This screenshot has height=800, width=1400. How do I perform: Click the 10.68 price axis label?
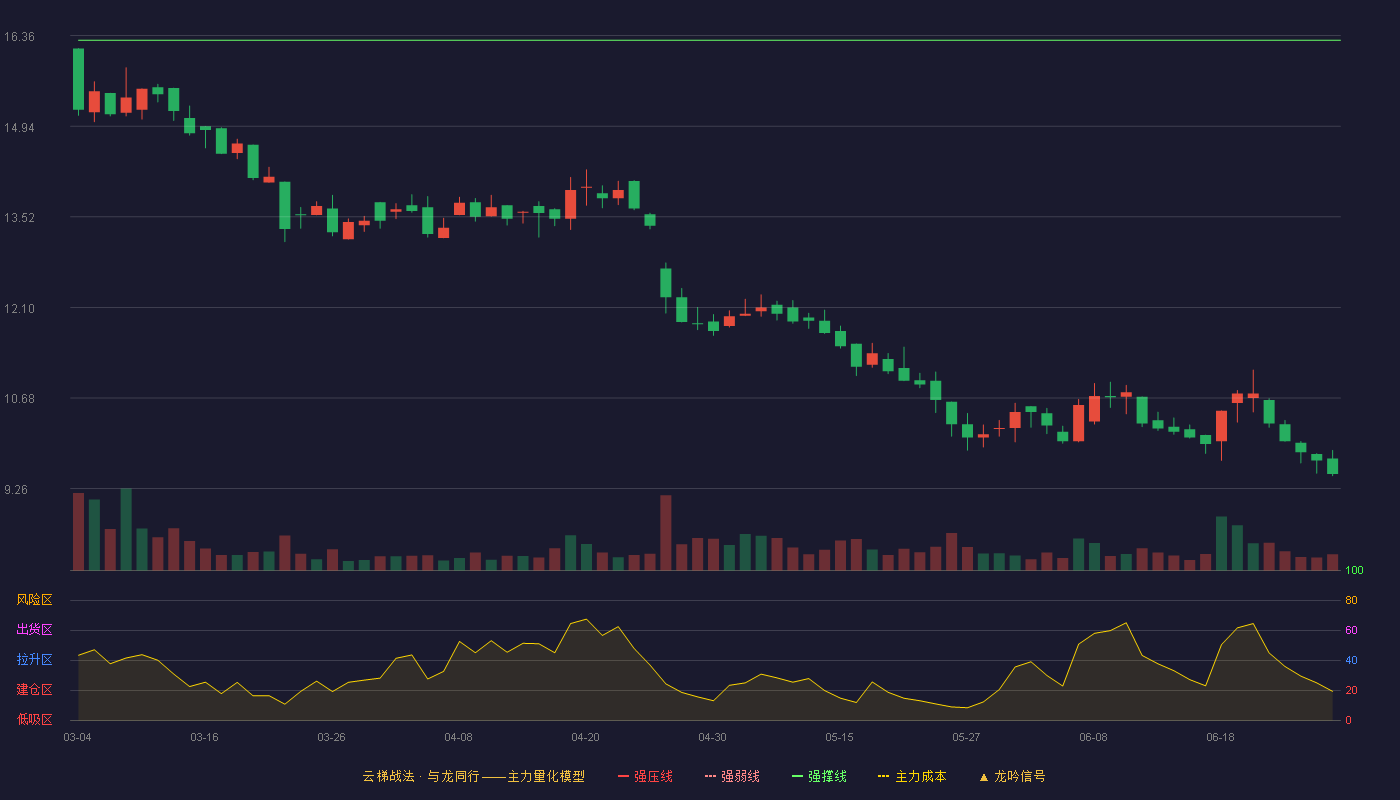click(19, 399)
